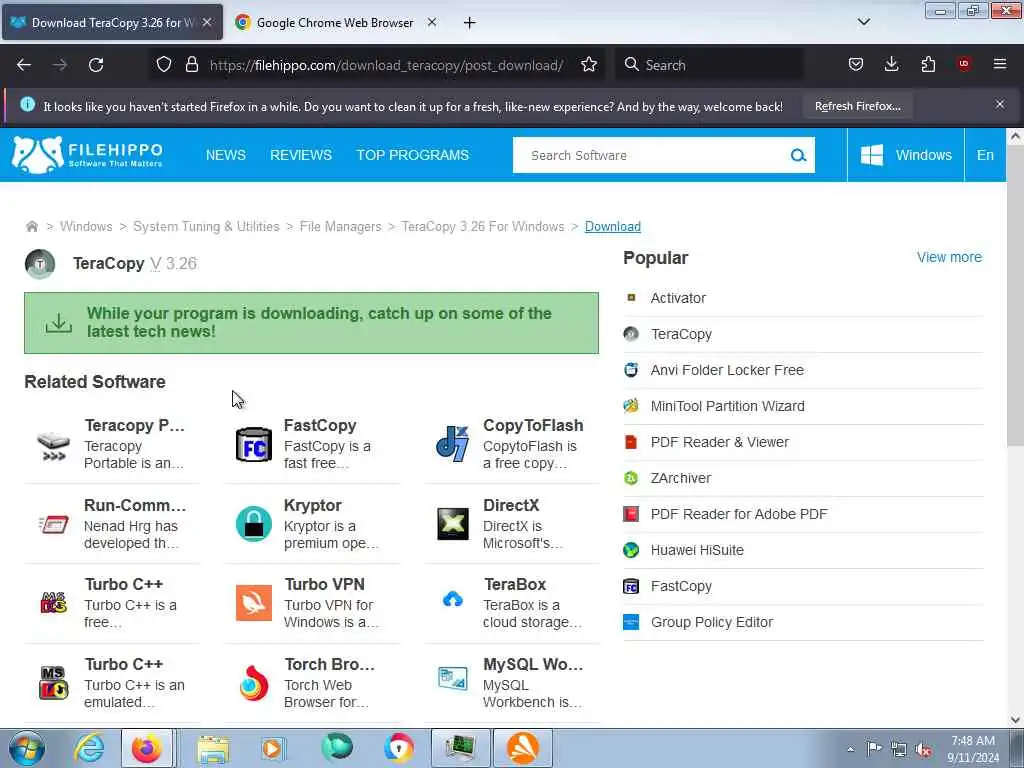Screen dimensions: 1024x768
Task: Open the File Managers breadcrumb
Action: (340, 227)
